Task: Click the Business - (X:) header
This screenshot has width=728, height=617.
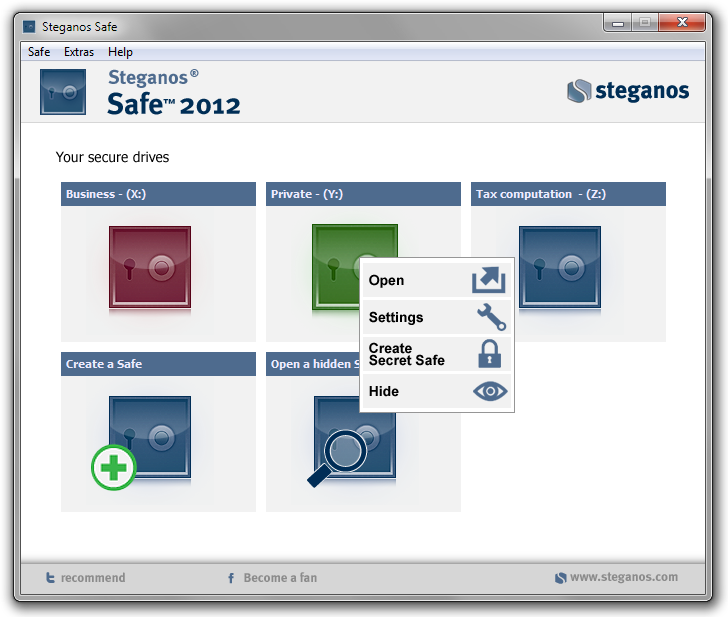Action: 158,194
